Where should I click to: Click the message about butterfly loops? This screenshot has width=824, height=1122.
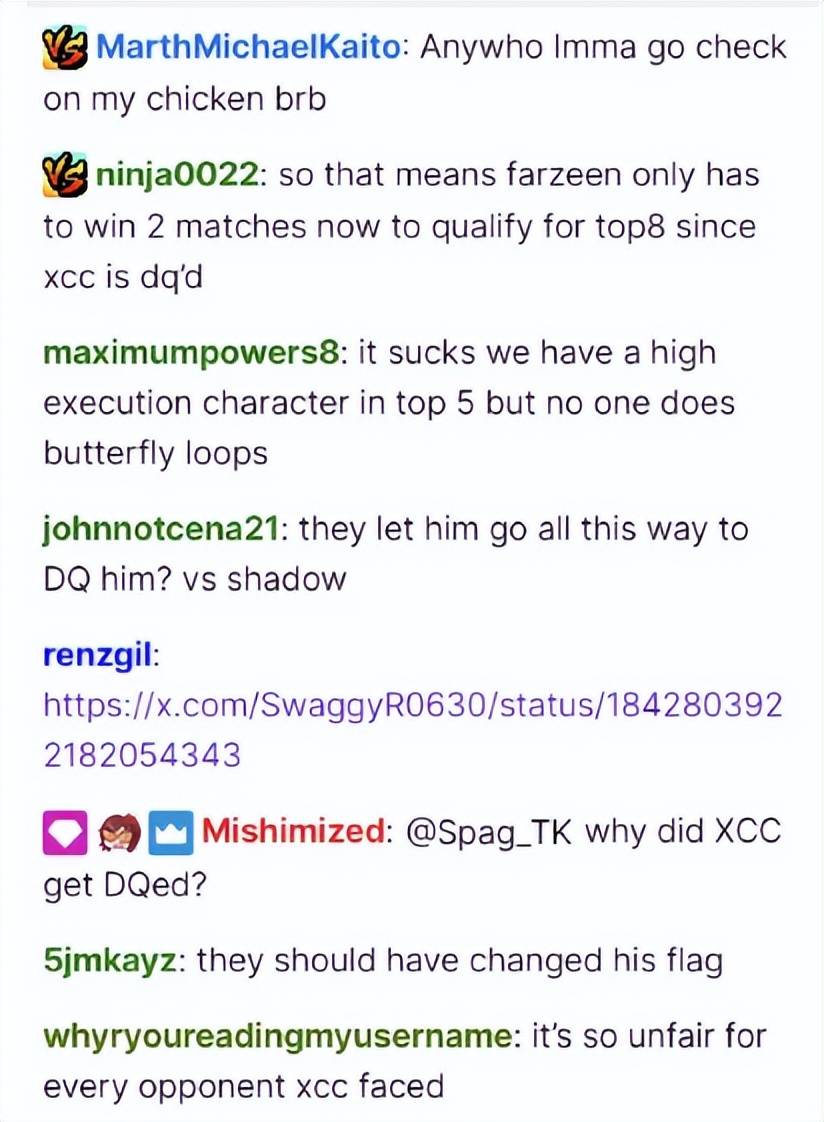point(389,404)
